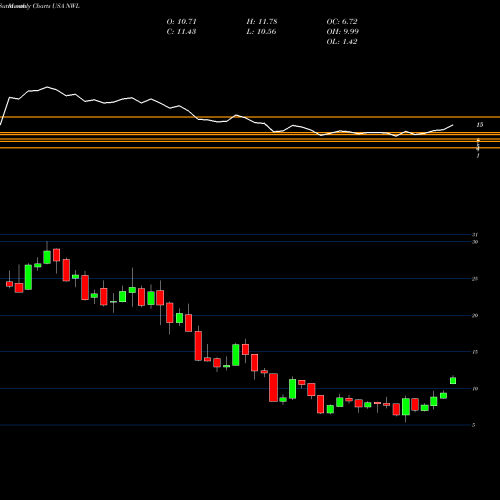
Task: Select the H: 11.78 high value
Action: [262, 21]
